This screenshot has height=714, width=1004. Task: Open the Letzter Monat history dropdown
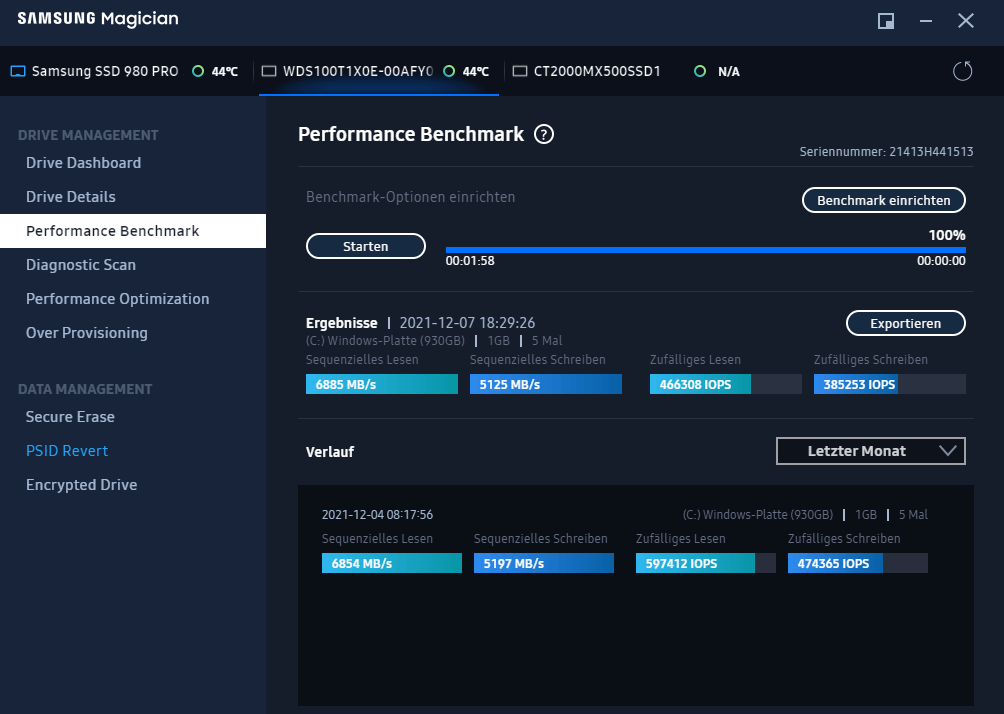click(x=871, y=451)
